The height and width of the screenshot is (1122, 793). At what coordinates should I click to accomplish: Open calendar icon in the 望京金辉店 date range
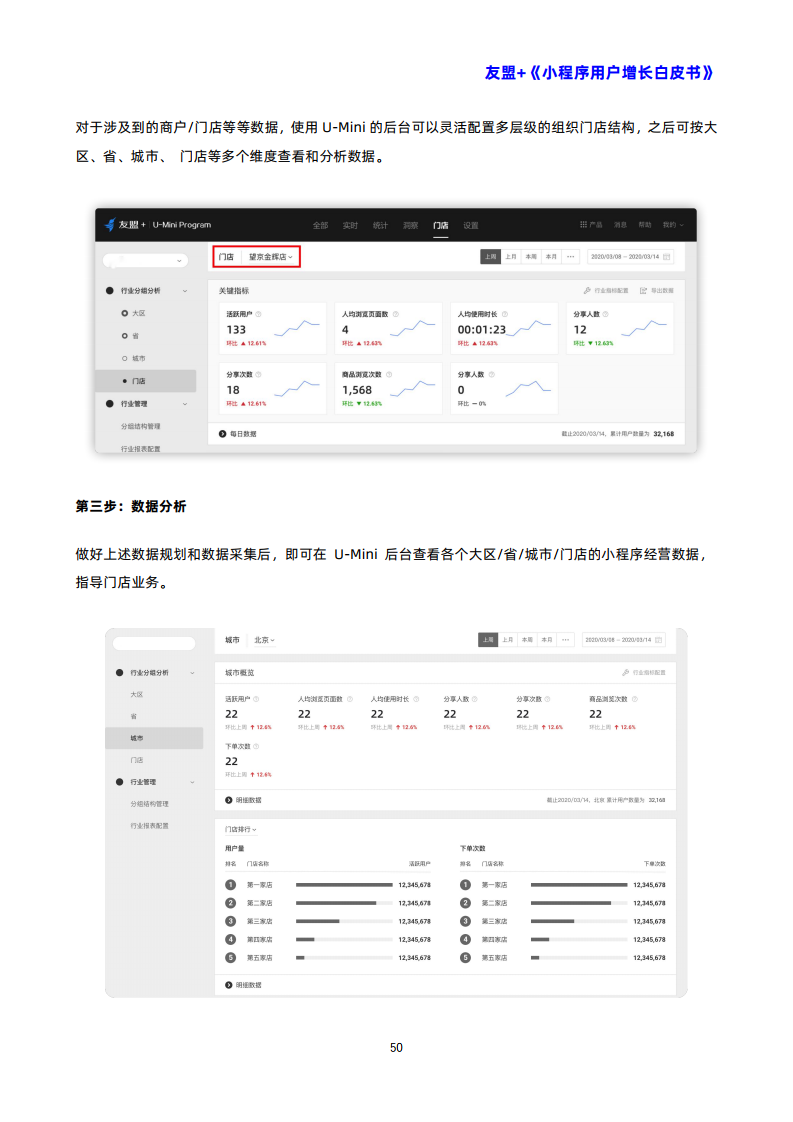click(x=667, y=257)
